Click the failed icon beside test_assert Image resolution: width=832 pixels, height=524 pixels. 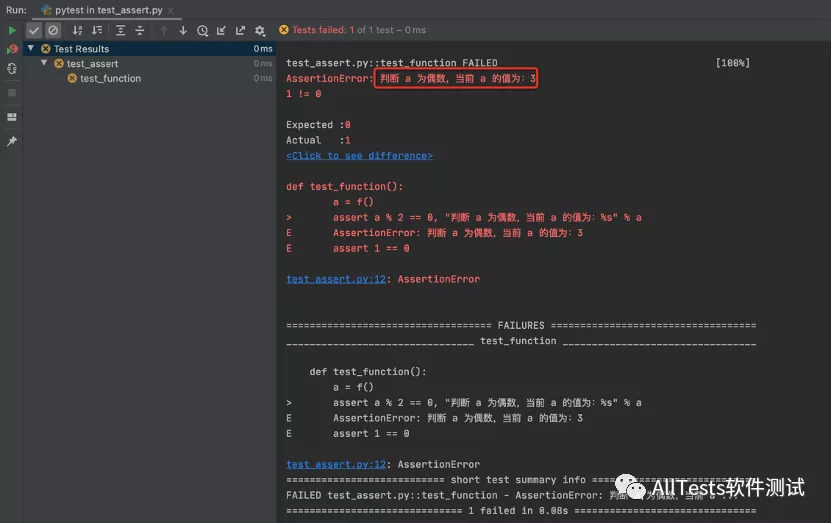[x=59, y=64]
